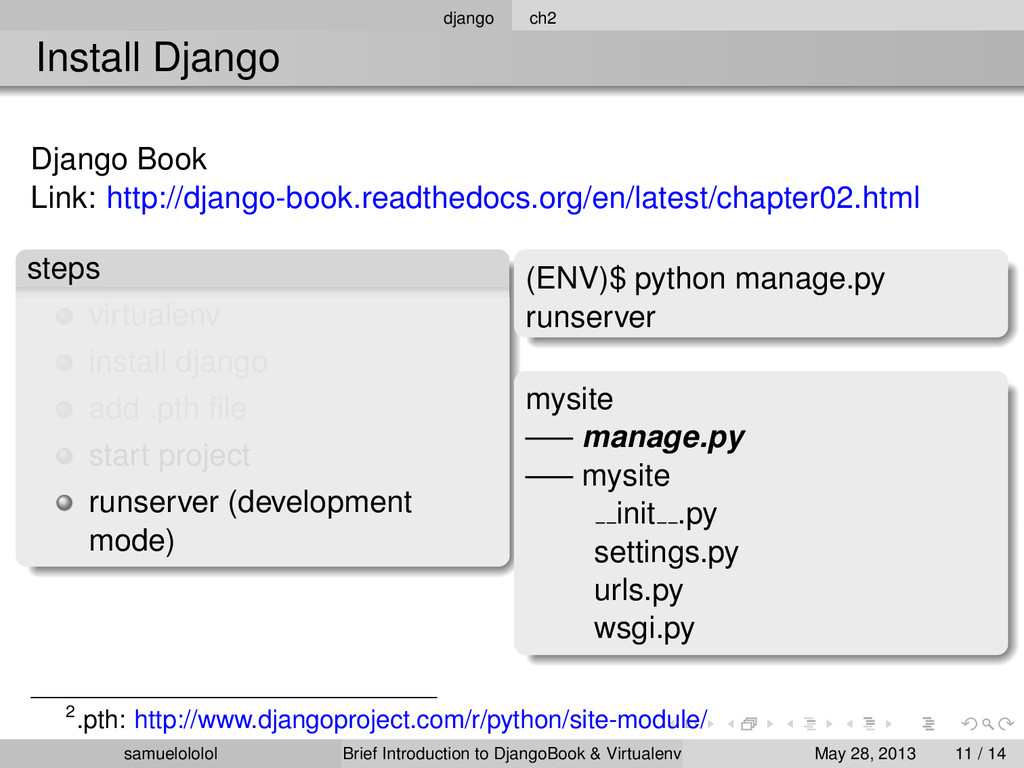Click the presentation title in footer
This screenshot has width=1024, height=768.
511,754
